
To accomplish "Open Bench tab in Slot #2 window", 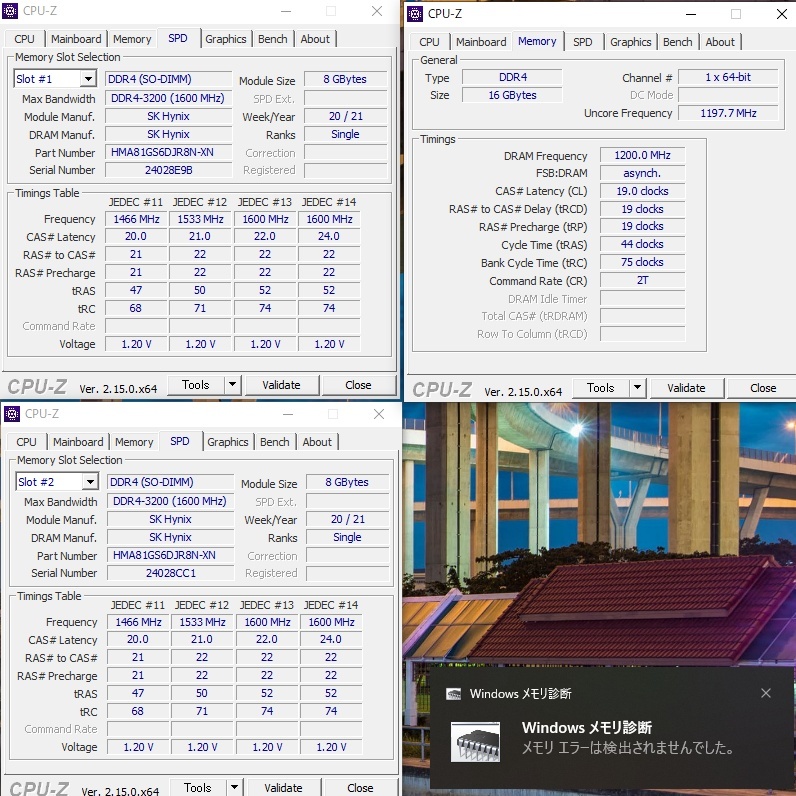I will [x=275, y=442].
